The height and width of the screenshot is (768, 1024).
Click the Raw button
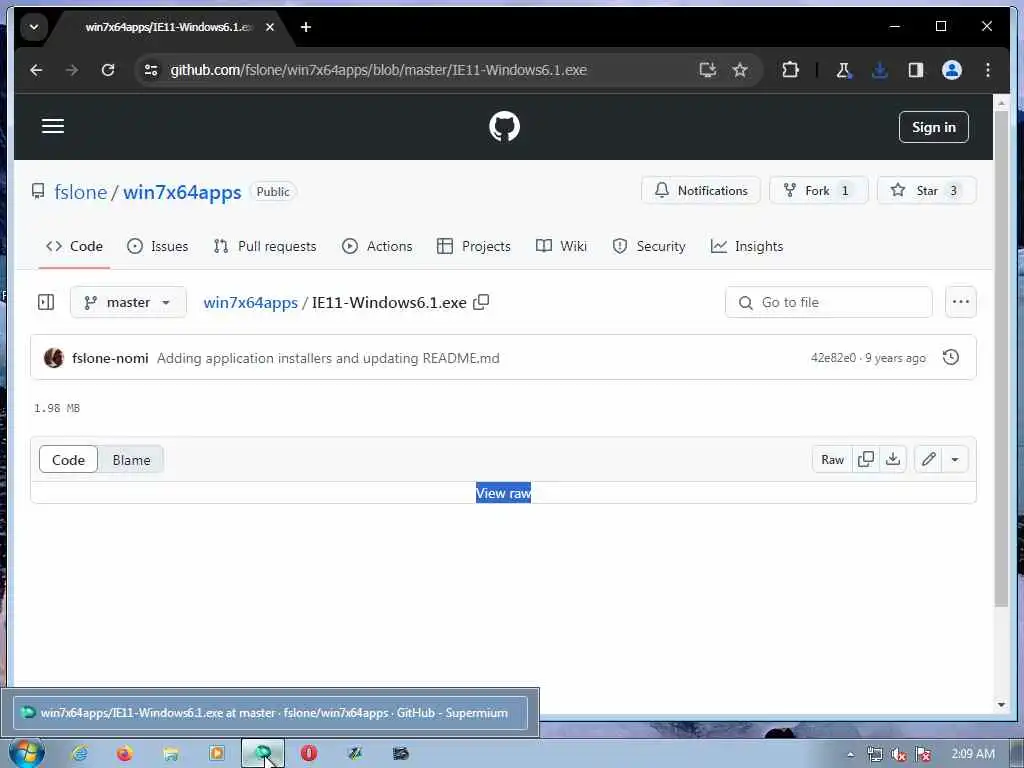click(832, 460)
